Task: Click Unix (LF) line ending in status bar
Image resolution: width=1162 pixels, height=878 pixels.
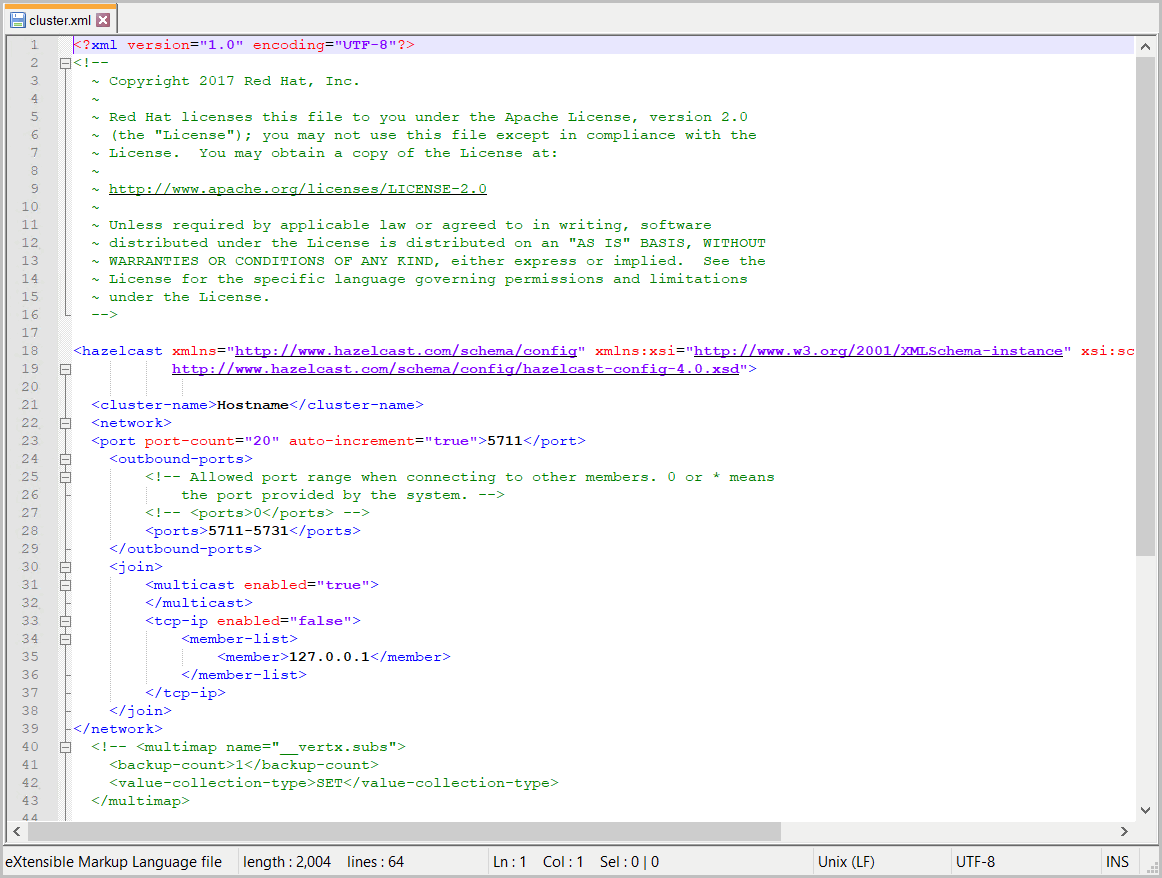Action: click(x=845, y=861)
